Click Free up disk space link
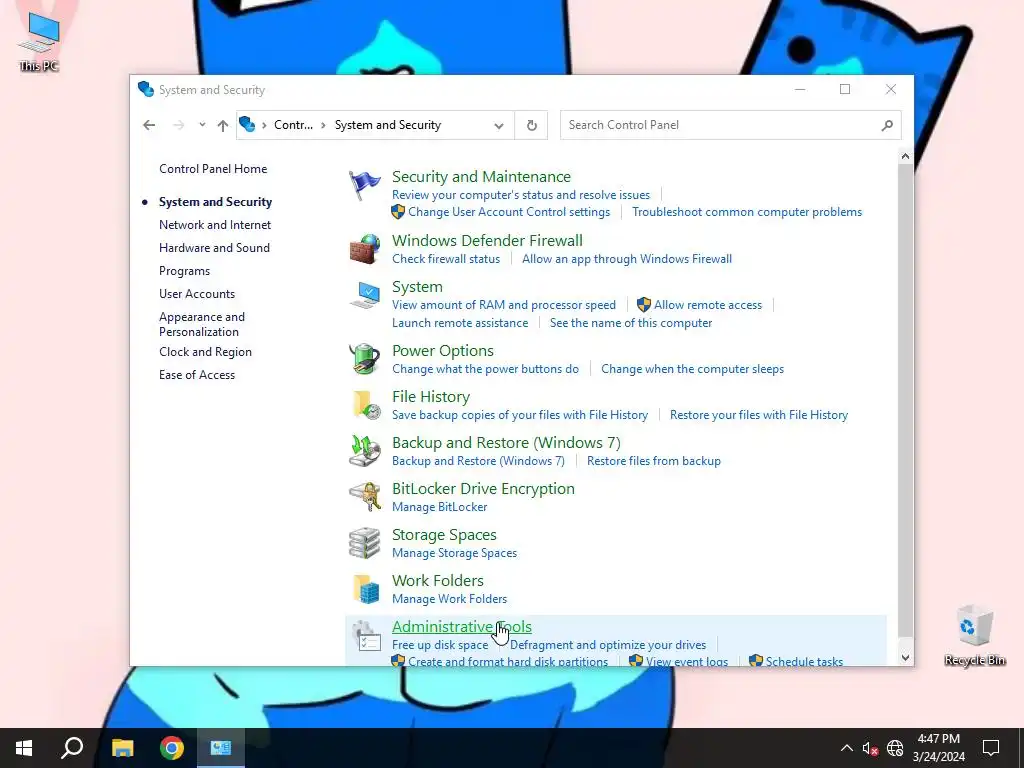 pyautogui.click(x=440, y=645)
